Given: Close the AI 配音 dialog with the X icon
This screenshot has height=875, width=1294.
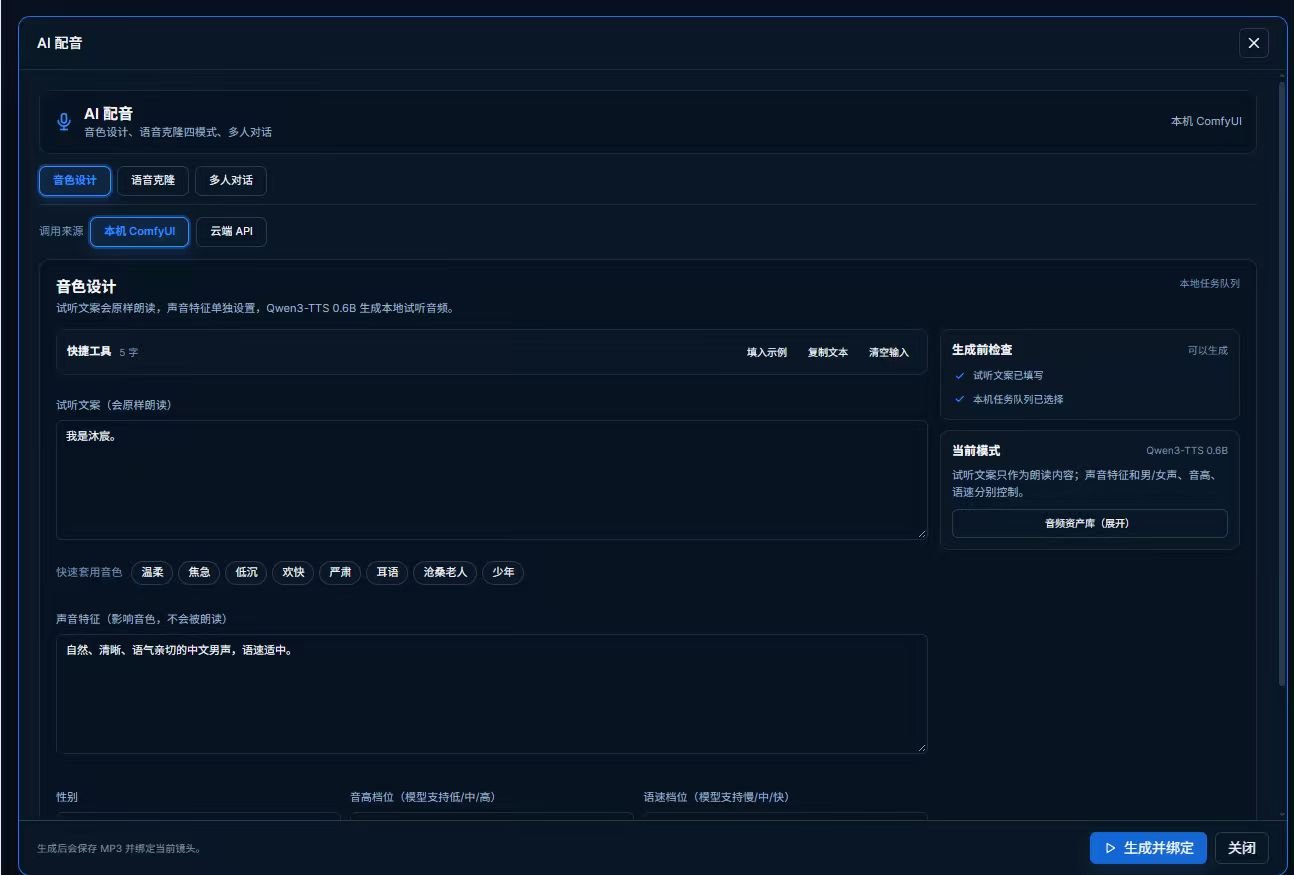Looking at the screenshot, I should 1253,43.
